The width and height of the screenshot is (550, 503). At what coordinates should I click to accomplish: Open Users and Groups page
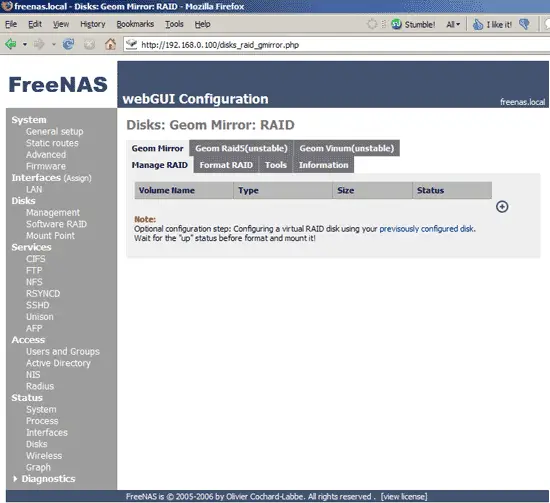(x=62, y=351)
